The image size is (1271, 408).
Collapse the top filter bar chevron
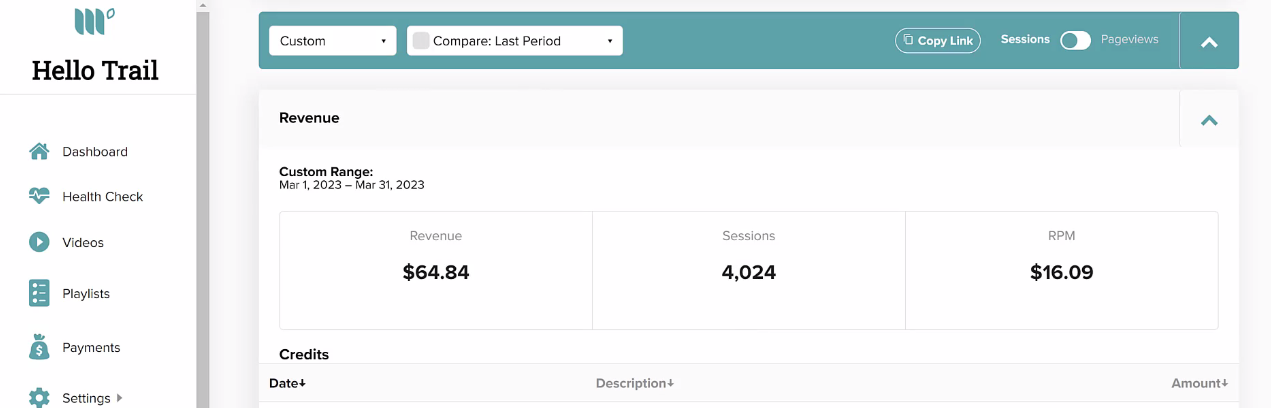pyautogui.click(x=1209, y=42)
